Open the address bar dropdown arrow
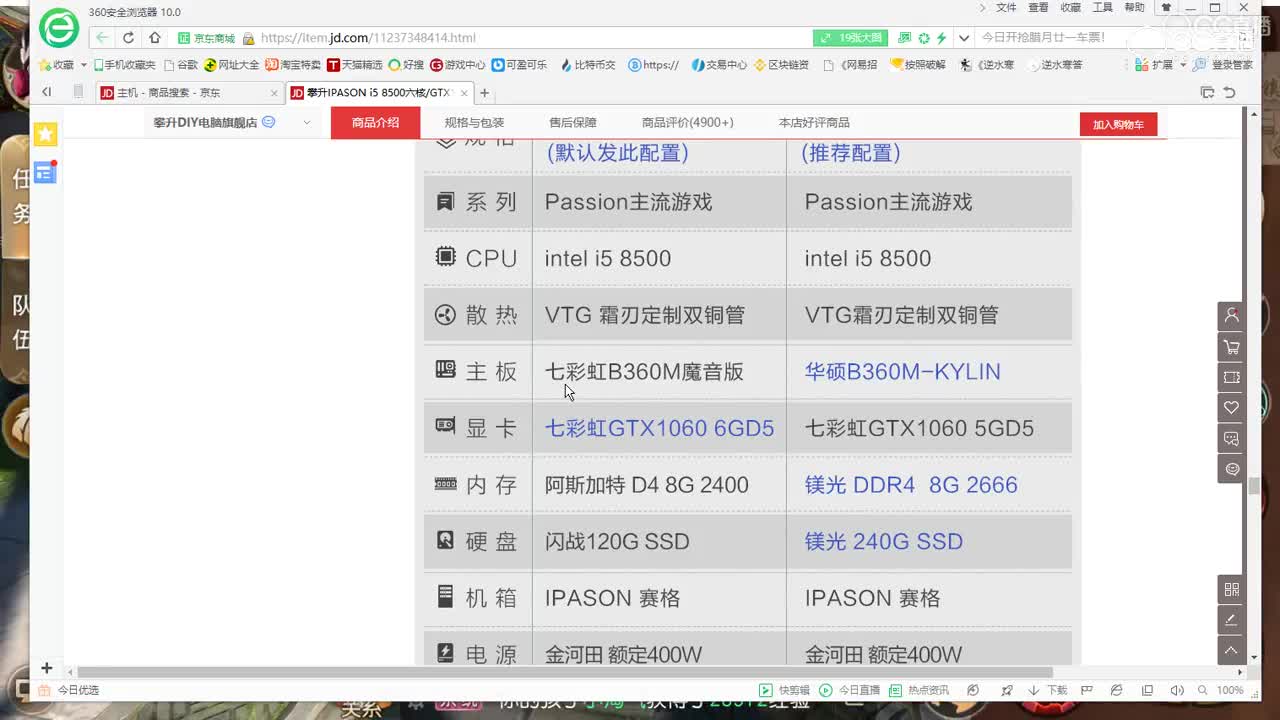 point(964,38)
